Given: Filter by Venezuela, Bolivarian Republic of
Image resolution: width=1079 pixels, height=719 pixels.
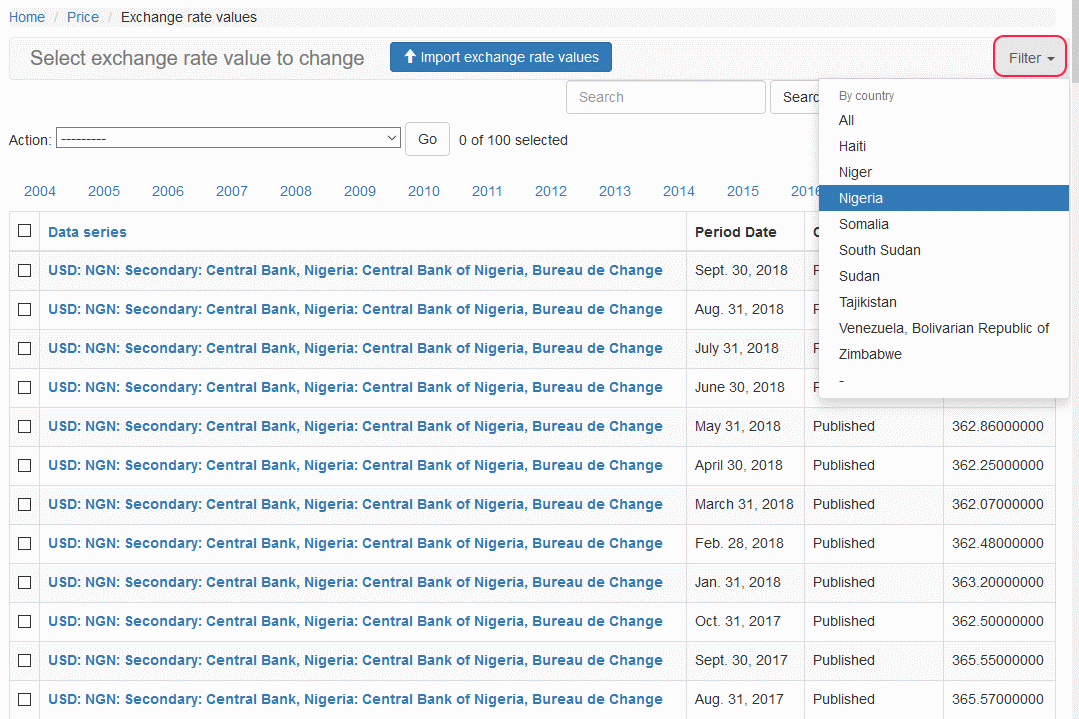Looking at the screenshot, I should pos(943,328).
